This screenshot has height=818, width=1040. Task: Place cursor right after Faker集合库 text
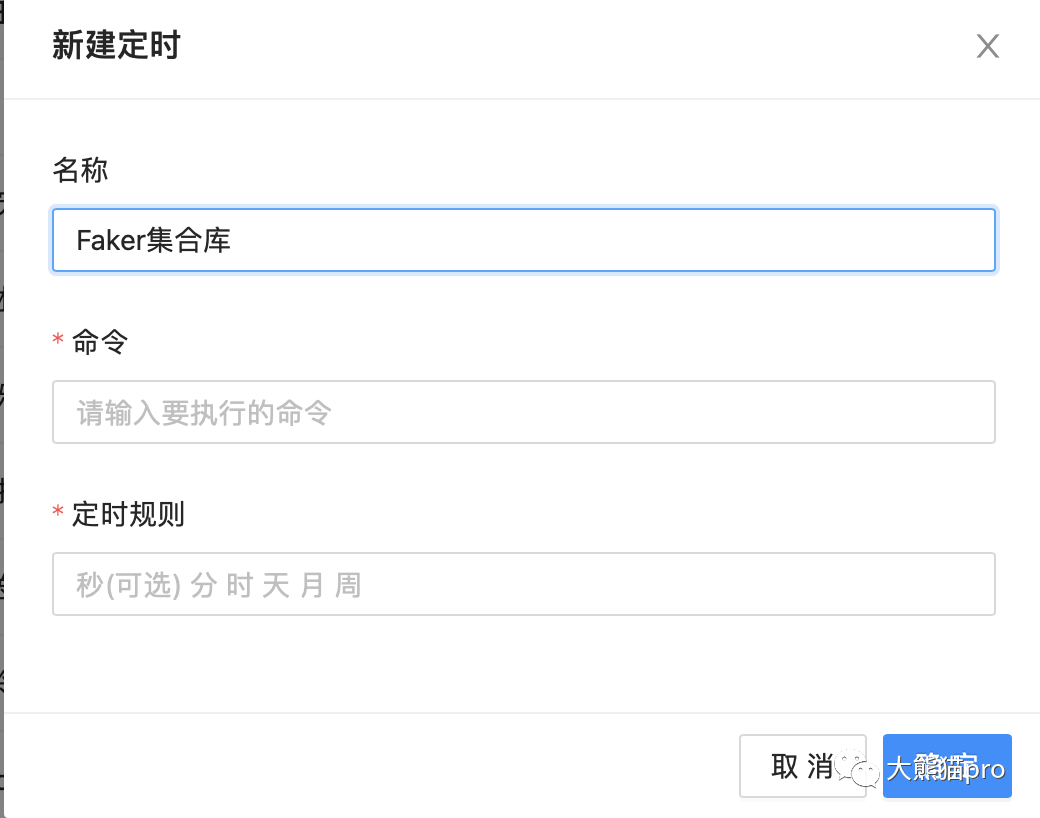click(x=233, y=240)
